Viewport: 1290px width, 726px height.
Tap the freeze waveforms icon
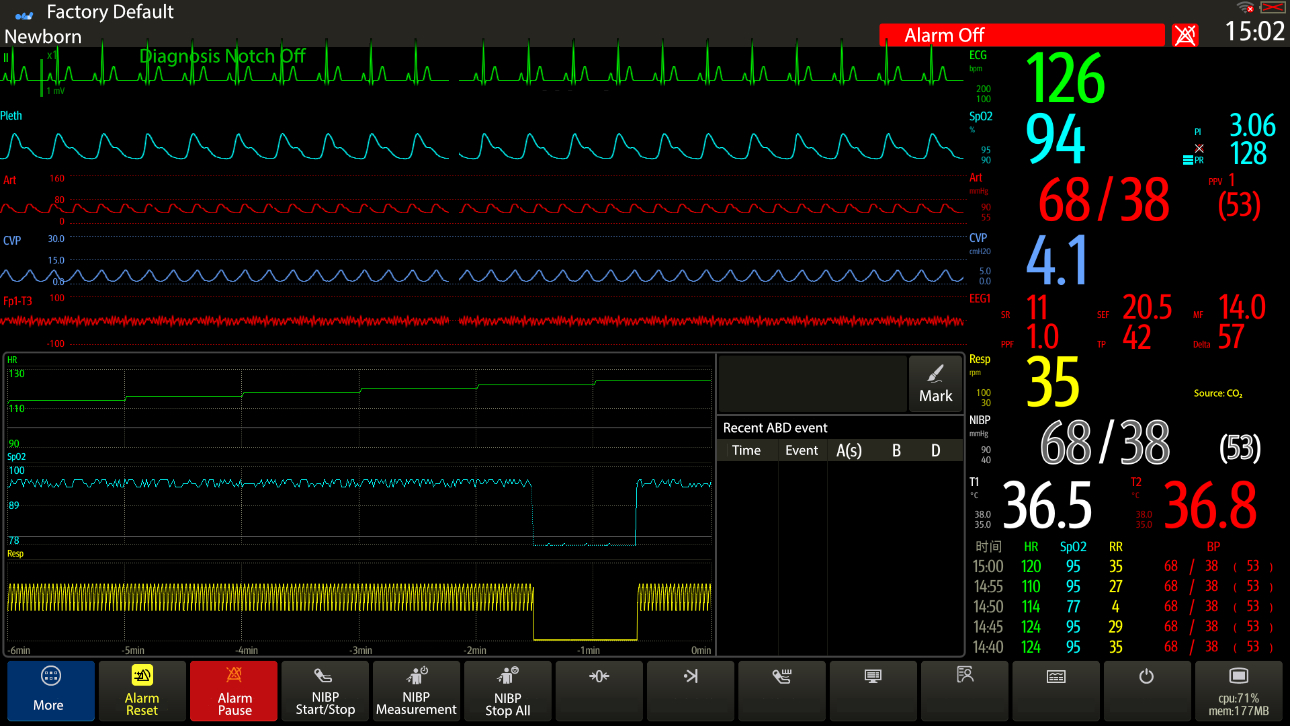coord(690,691)
